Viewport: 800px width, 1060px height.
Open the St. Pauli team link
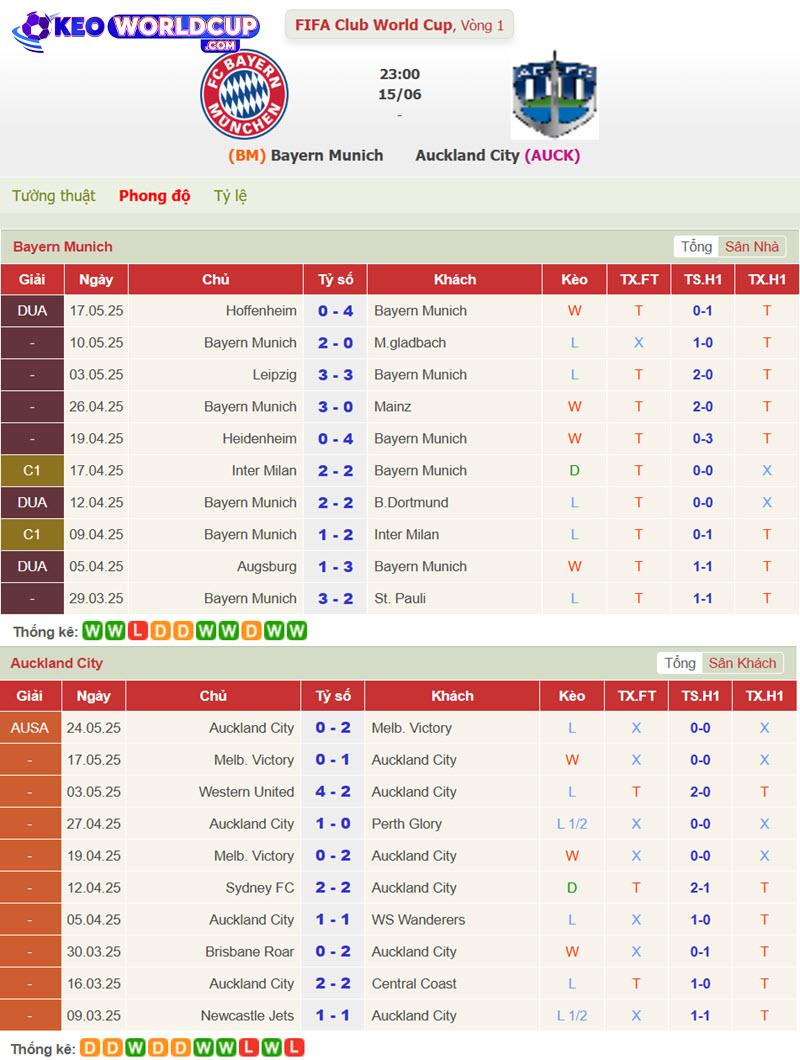coord(400,598)
